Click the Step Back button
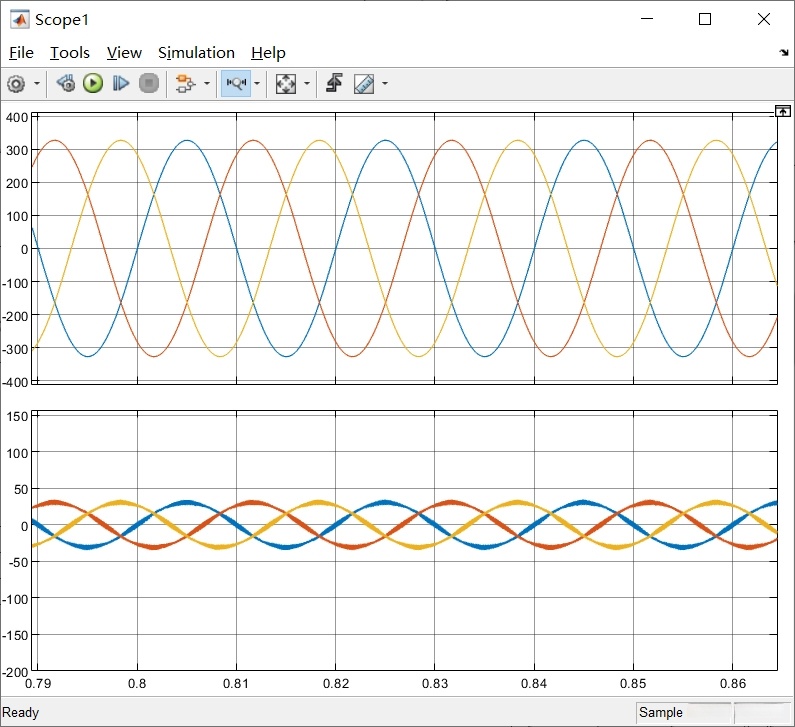The image size is (795, 727). [x=66, y=84]
